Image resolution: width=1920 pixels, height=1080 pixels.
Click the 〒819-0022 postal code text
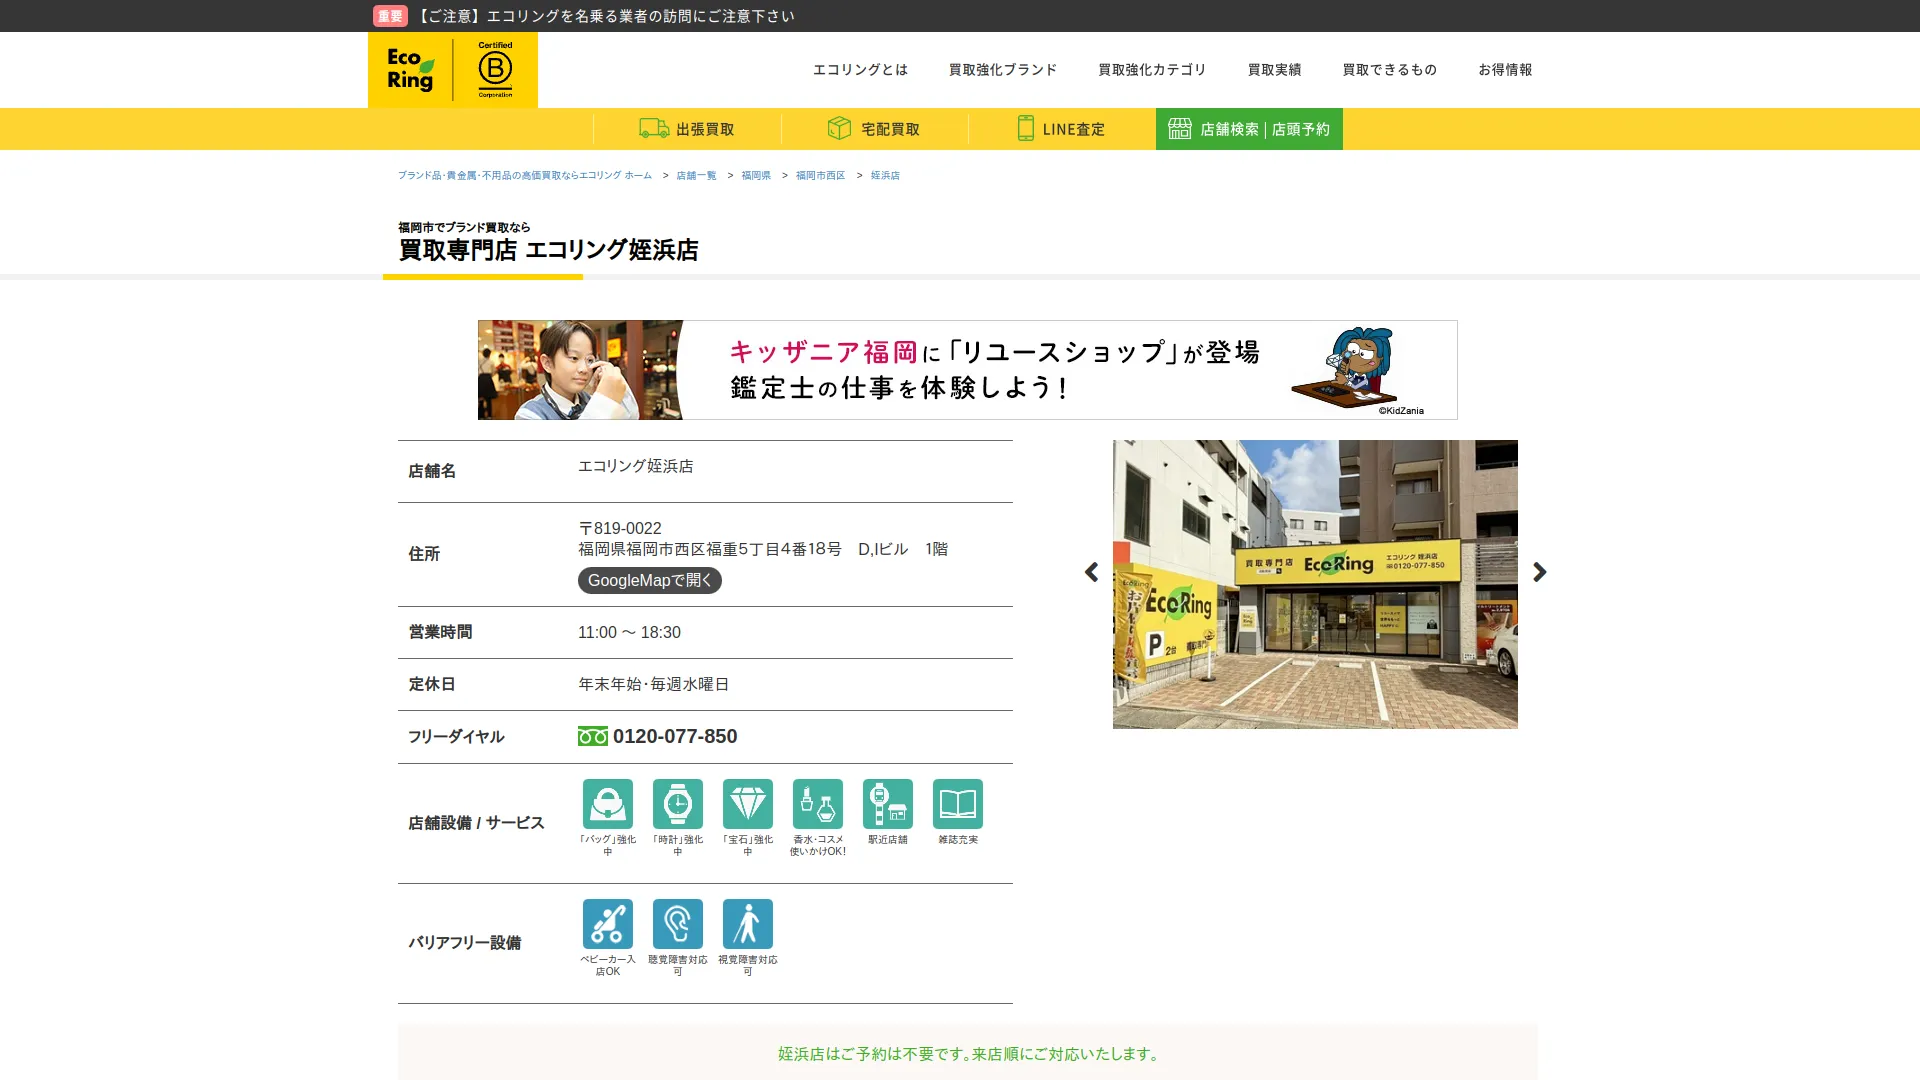click(620, 529)
